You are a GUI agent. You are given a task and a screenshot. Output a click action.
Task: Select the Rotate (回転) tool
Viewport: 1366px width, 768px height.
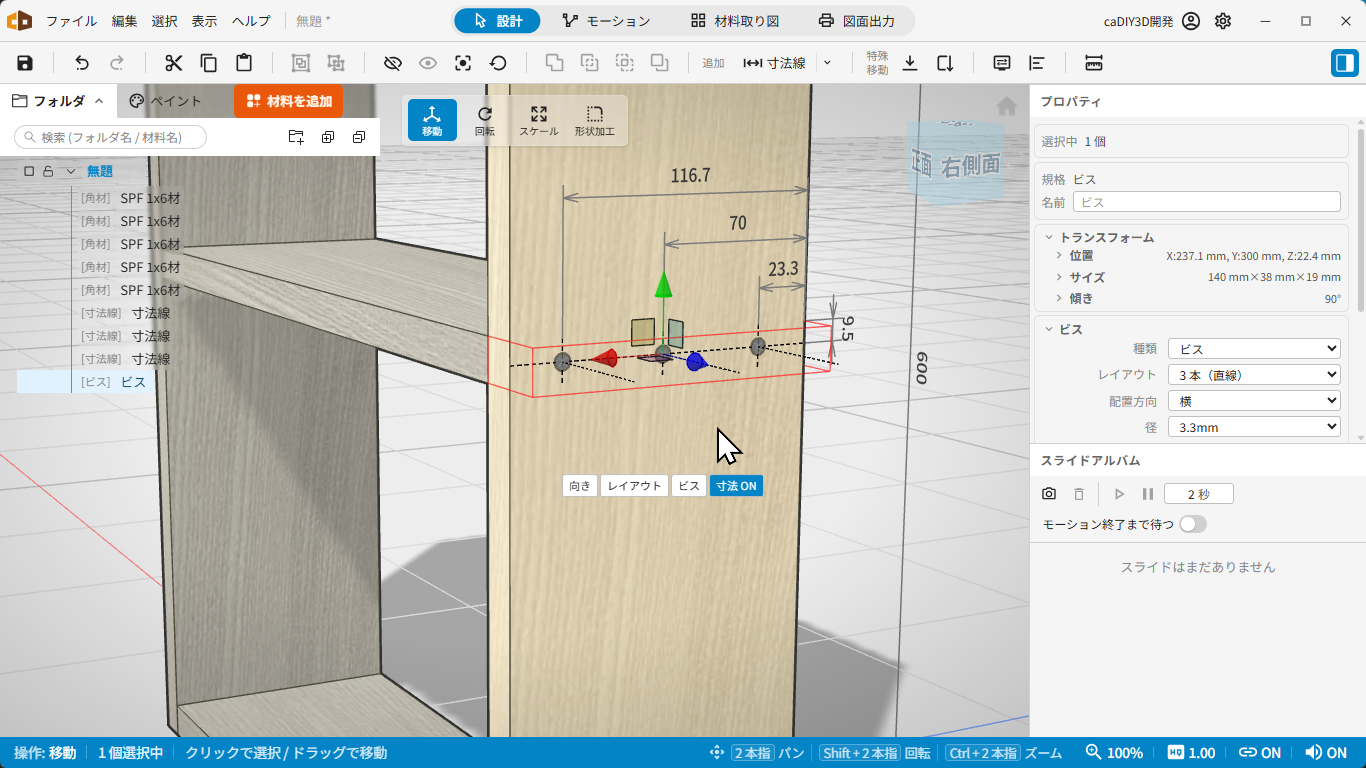tap(485, 120)
